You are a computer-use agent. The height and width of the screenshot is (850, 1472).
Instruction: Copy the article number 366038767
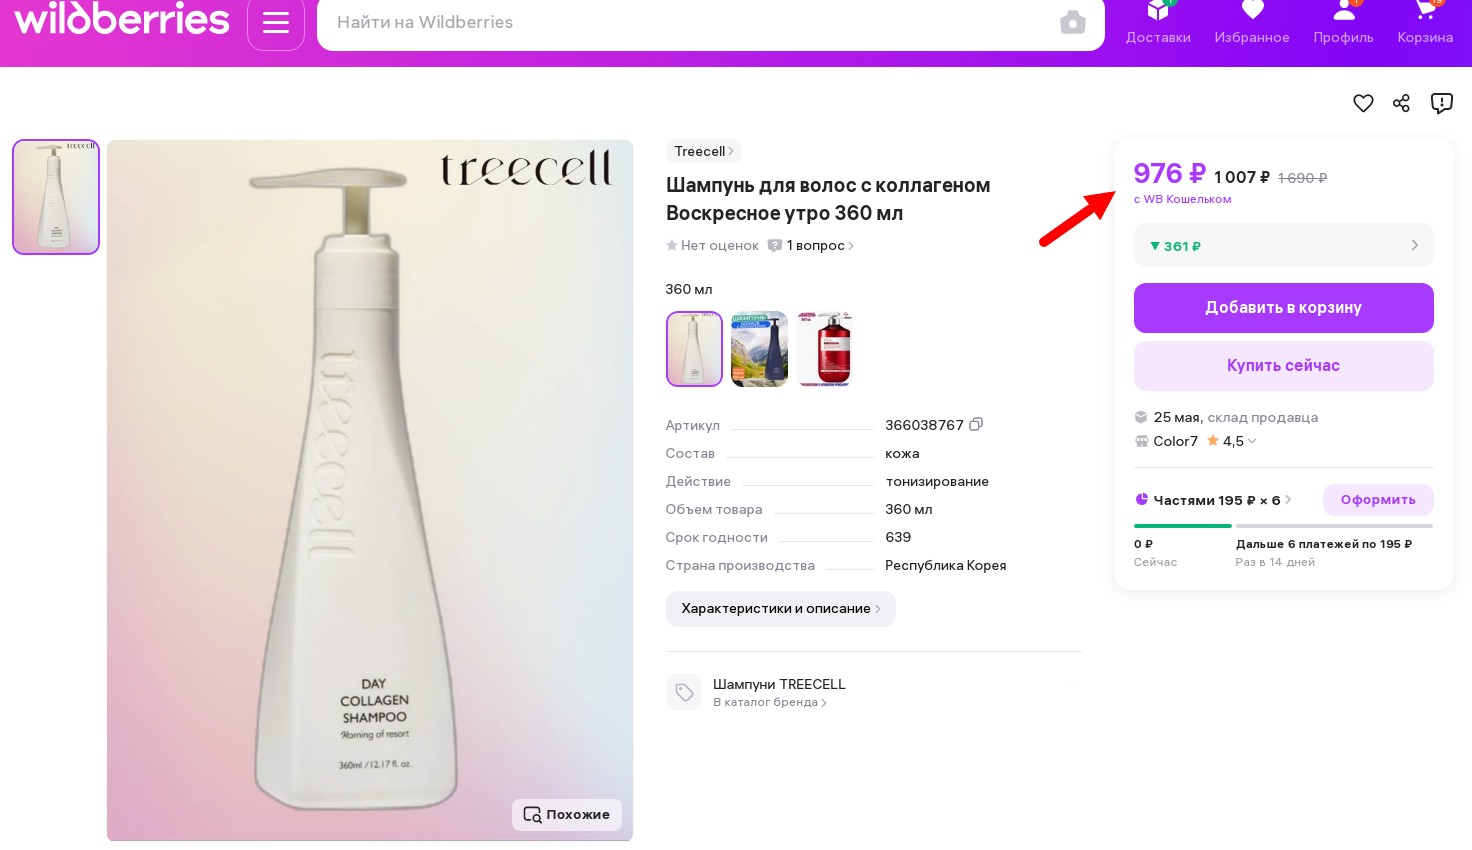[x=976, y=424]
